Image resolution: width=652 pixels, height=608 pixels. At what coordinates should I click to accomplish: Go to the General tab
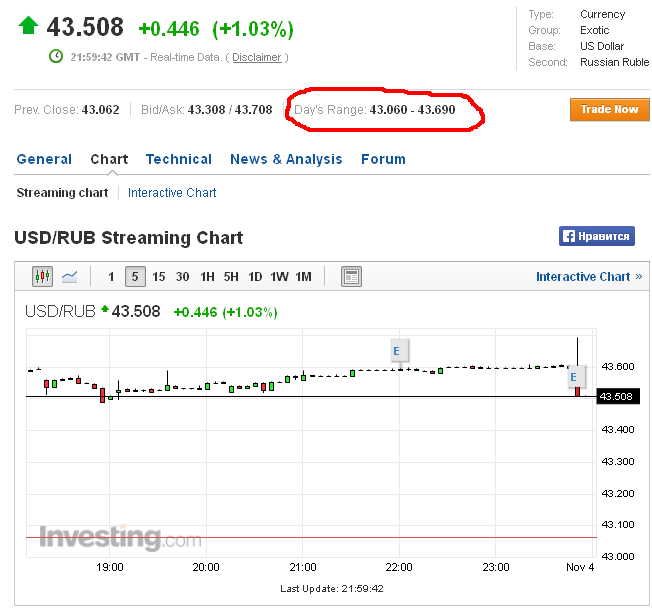coord(44,159)
